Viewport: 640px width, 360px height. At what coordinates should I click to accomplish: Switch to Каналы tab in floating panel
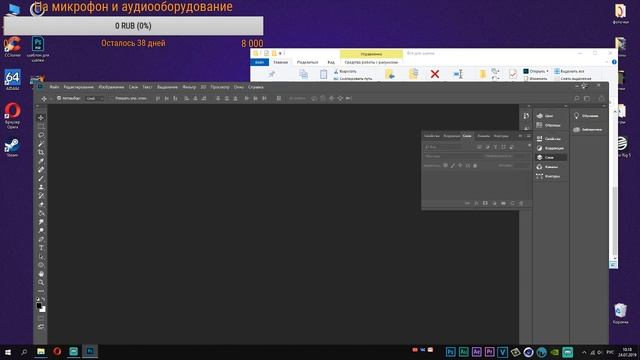tap(484, 136)
